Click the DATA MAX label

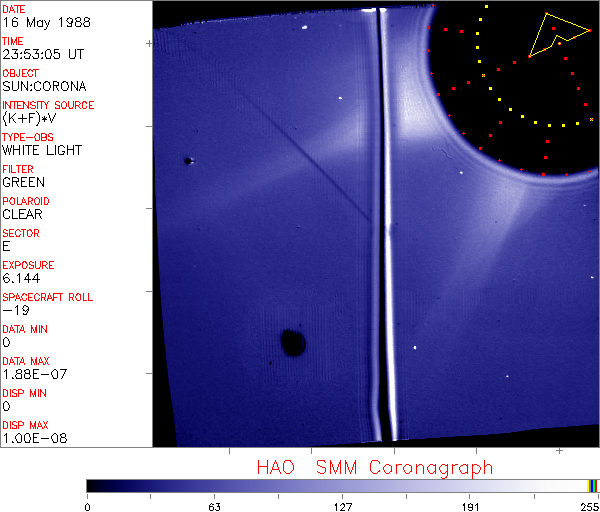(x=26, y=361)
